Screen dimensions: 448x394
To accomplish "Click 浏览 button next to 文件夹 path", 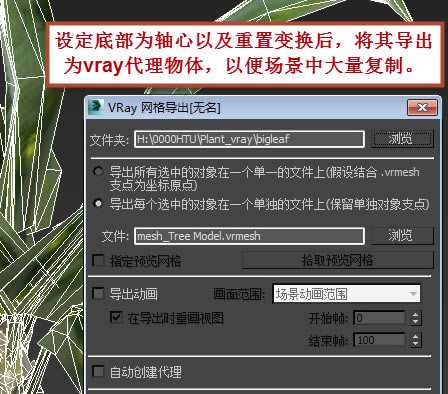I will tap(402, 139).
